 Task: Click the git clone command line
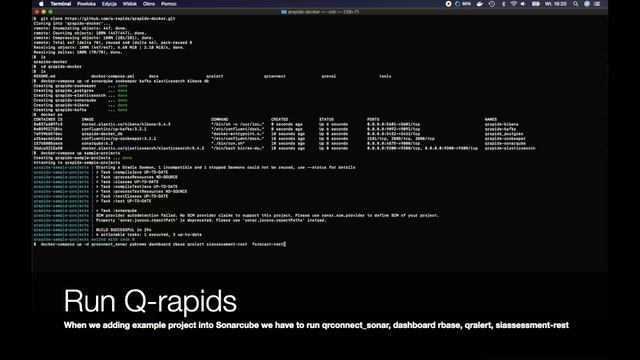click(105, 18)
